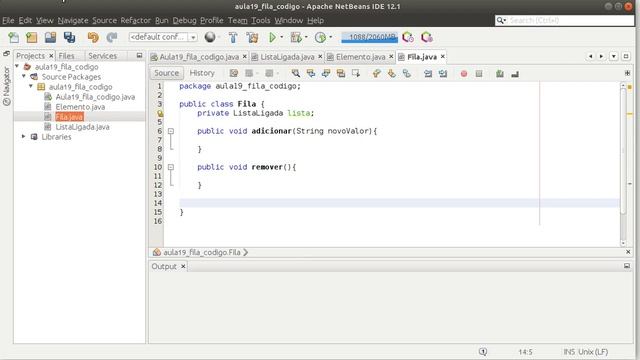This screenshot has height=360, width=640.
Task: Click the Source view button
Action: [166, 73]
